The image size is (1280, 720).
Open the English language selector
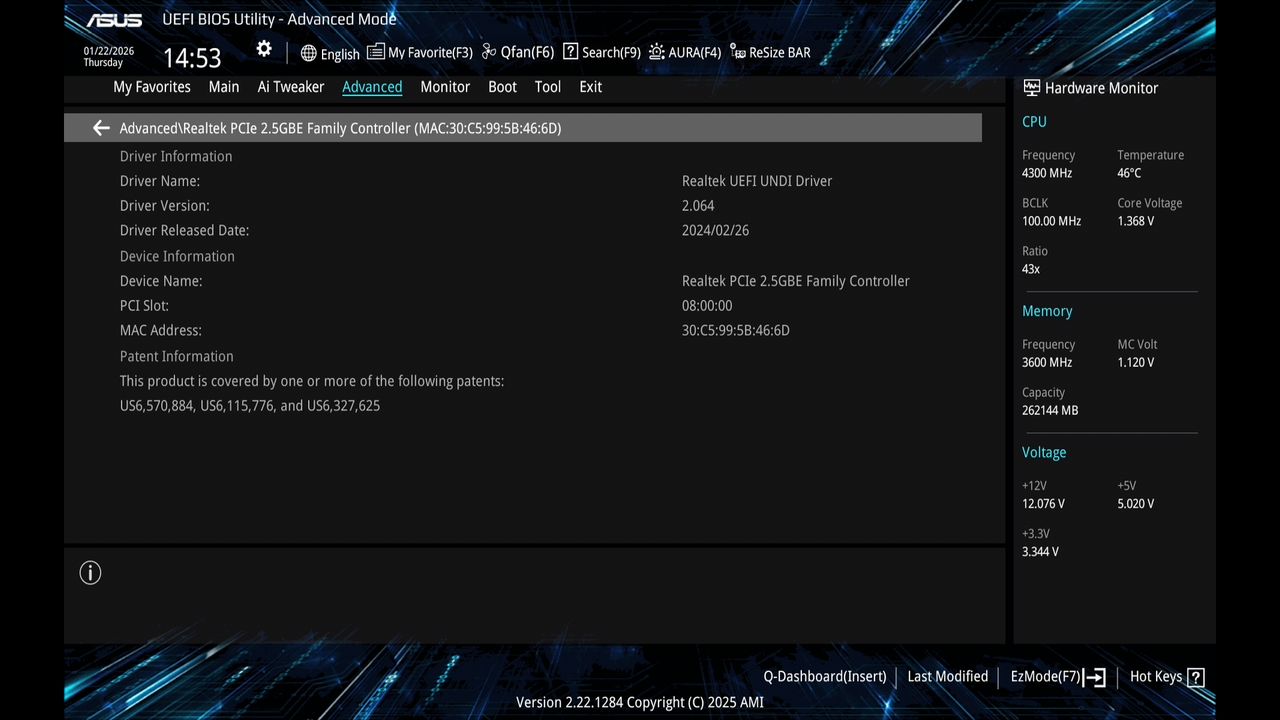tap(330, 53)
